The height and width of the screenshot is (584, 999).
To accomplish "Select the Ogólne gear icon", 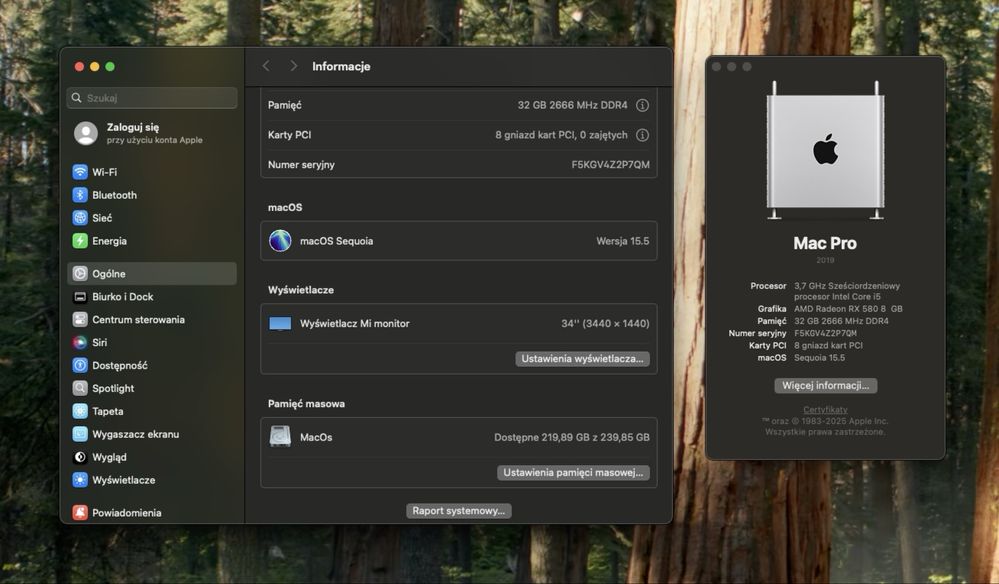I will click(80, 274).
